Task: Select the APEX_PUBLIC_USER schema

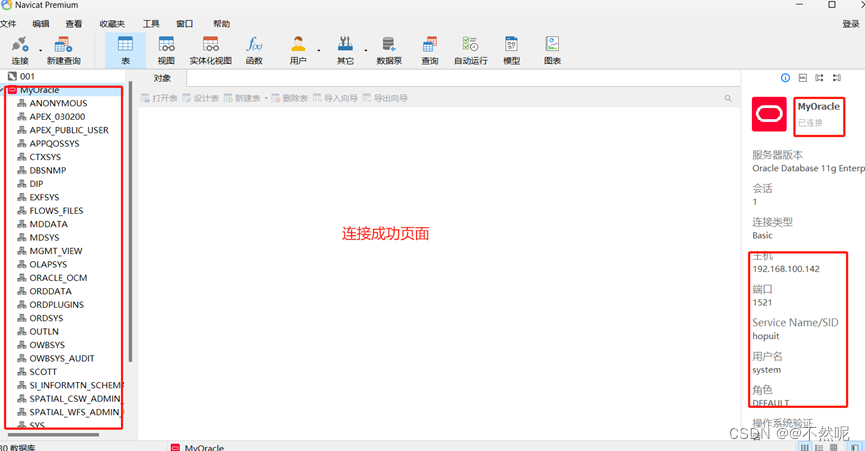Action: (x=69, y=130)
